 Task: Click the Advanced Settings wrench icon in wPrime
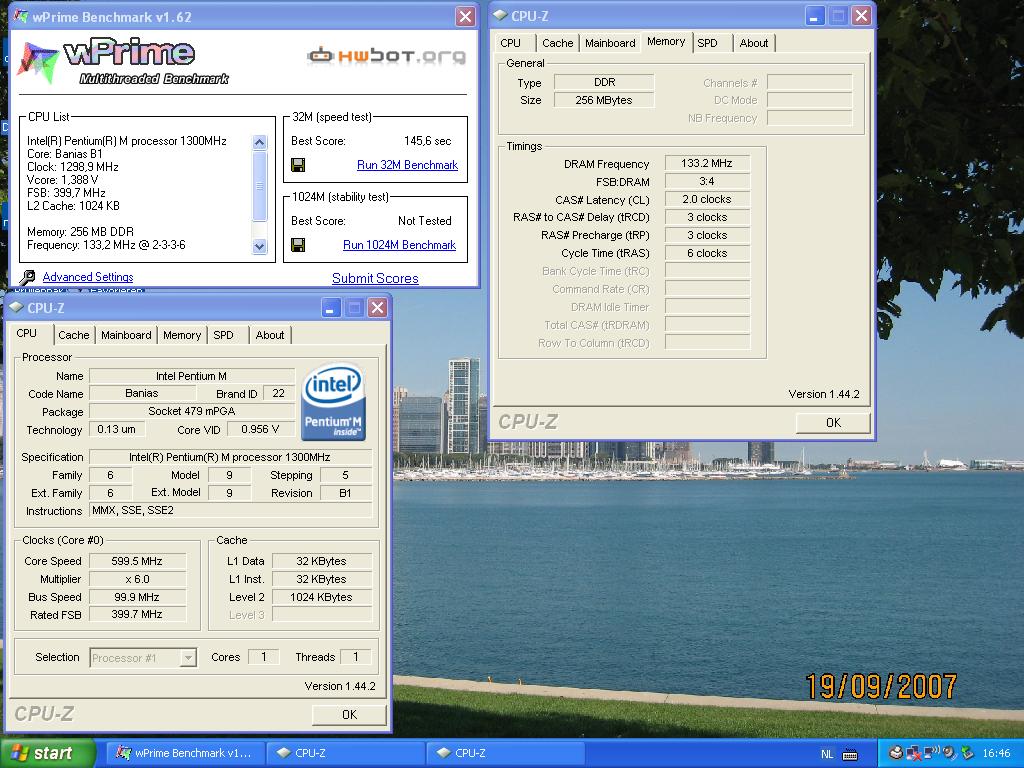[27, 278]
